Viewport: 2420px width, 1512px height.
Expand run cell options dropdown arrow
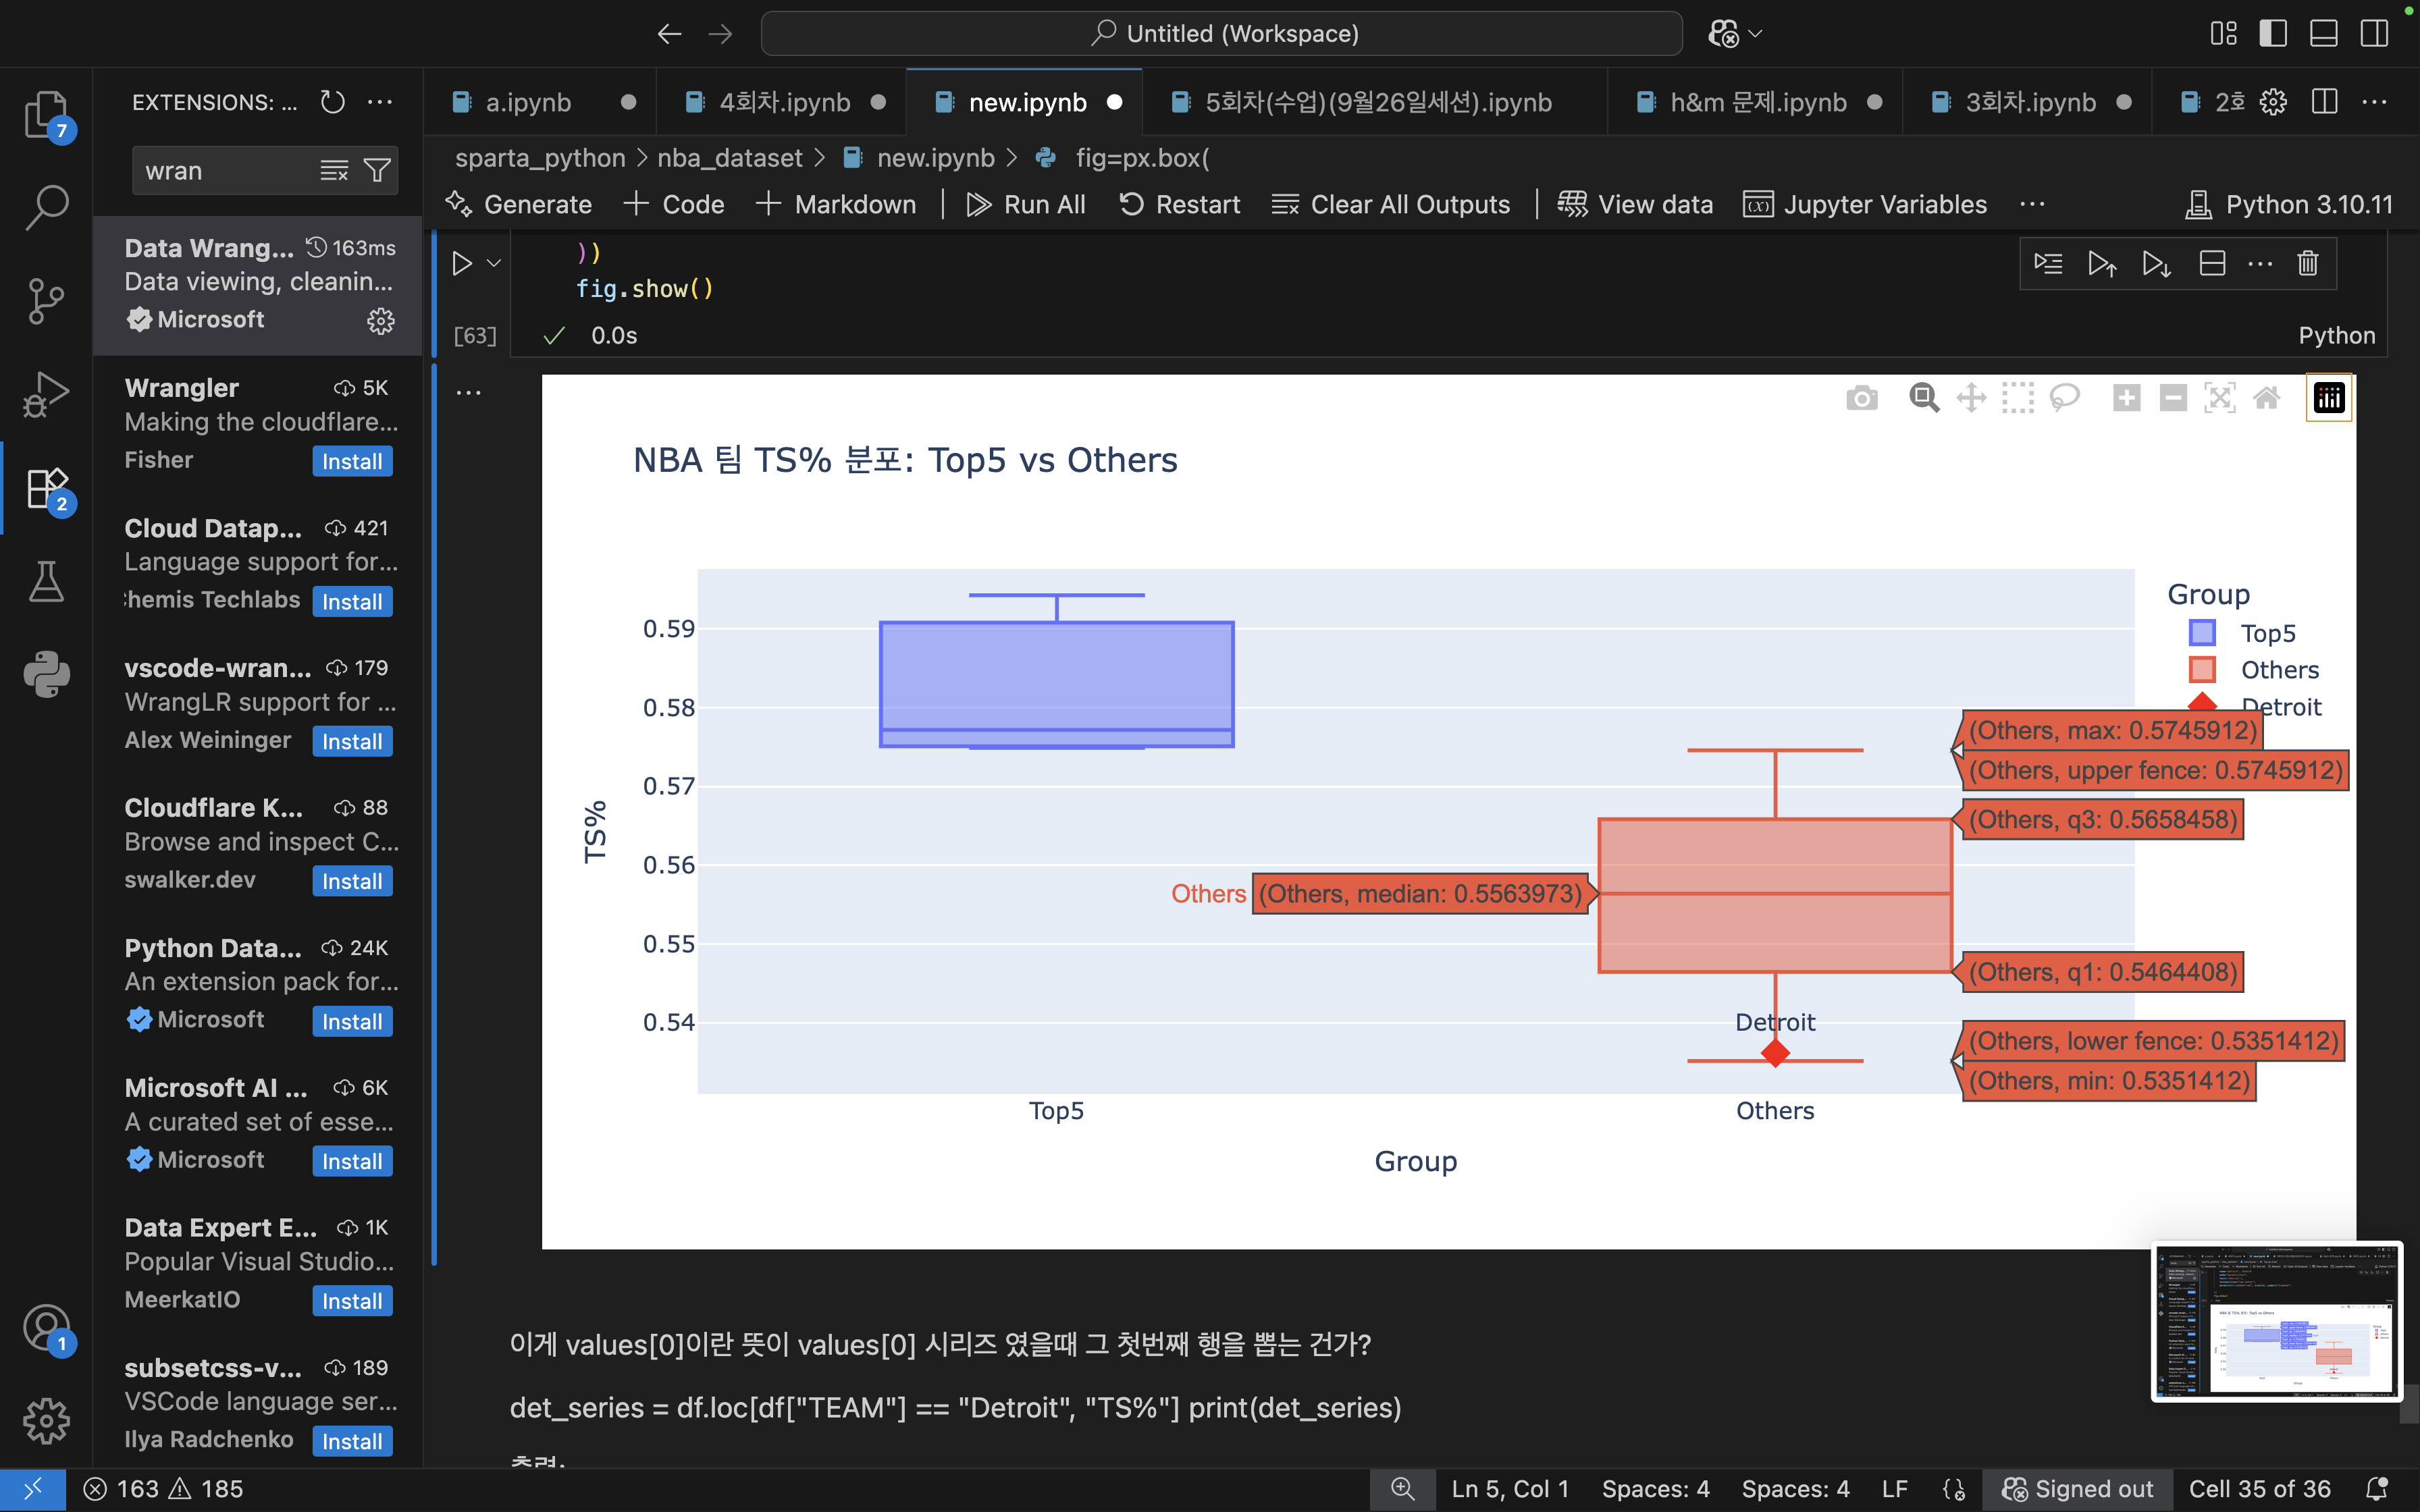494,264
